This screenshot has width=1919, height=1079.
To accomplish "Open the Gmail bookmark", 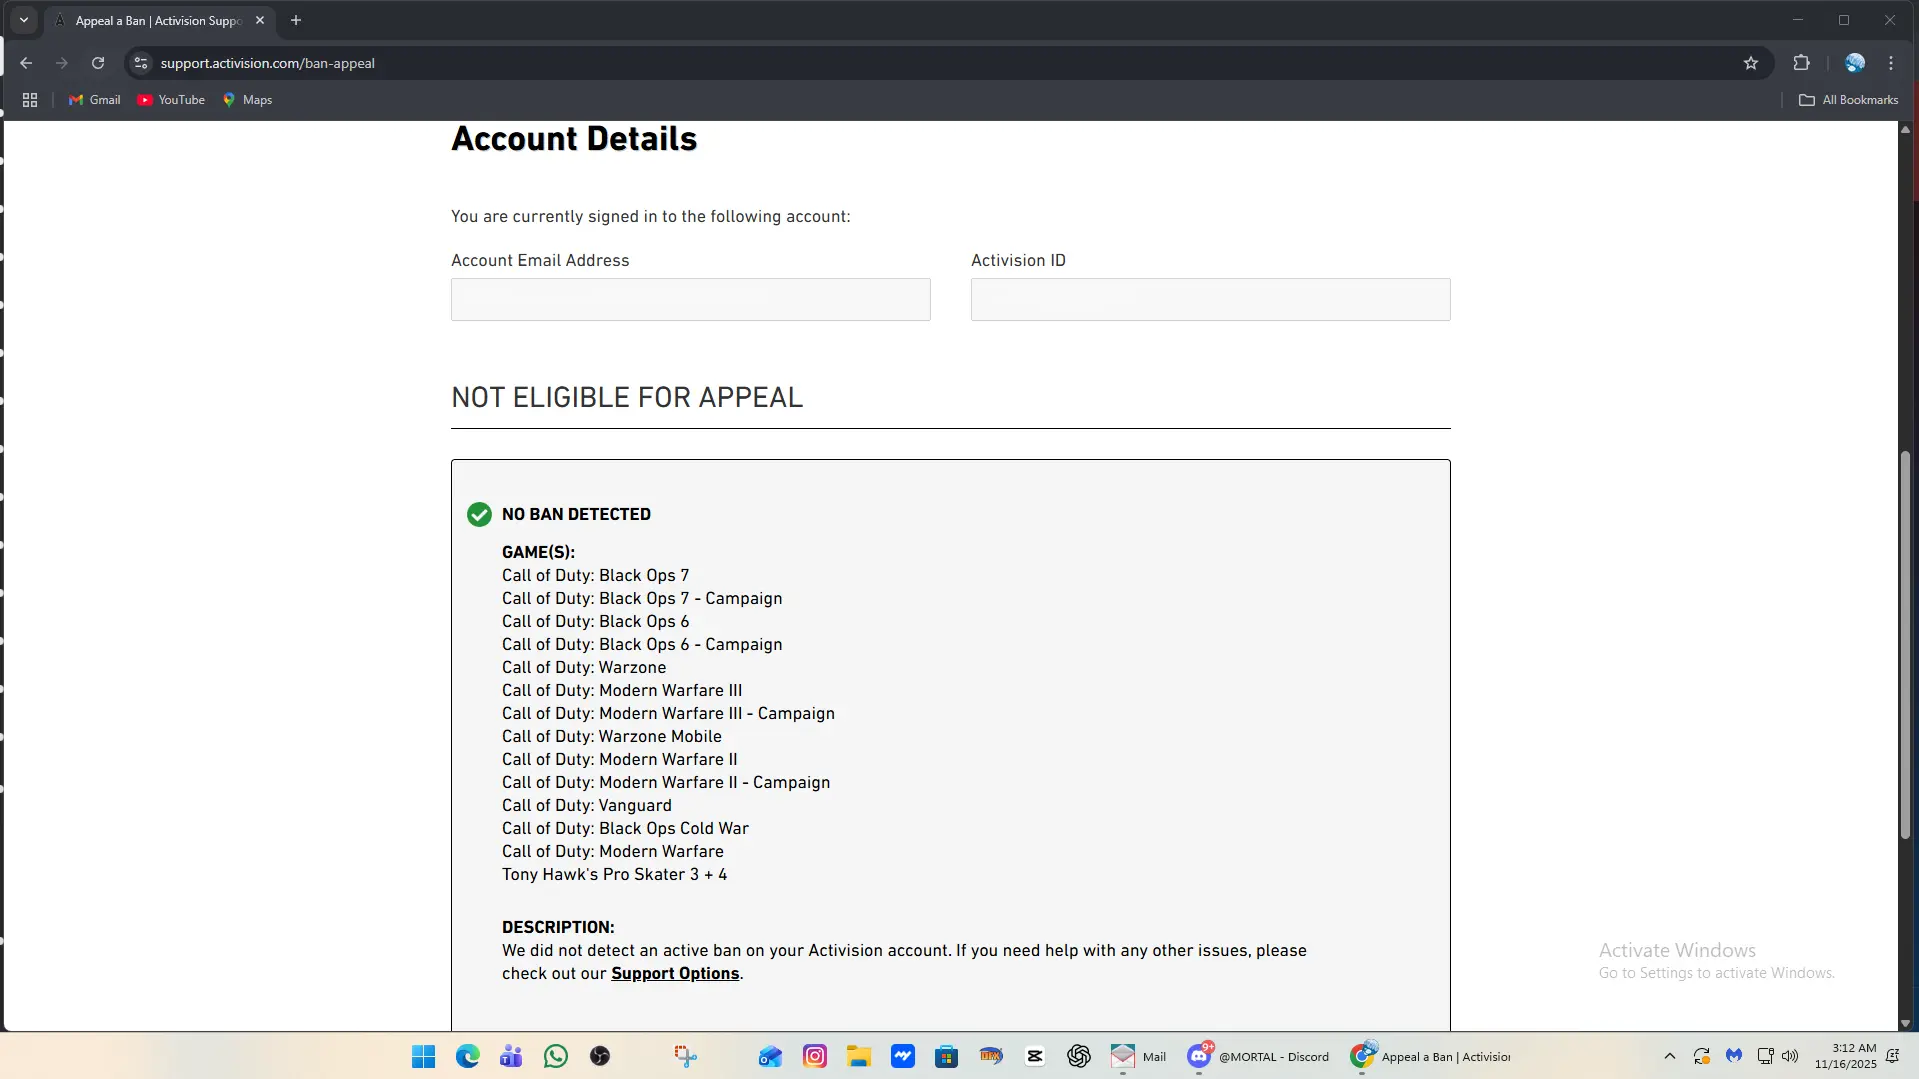I will (94, 100).
